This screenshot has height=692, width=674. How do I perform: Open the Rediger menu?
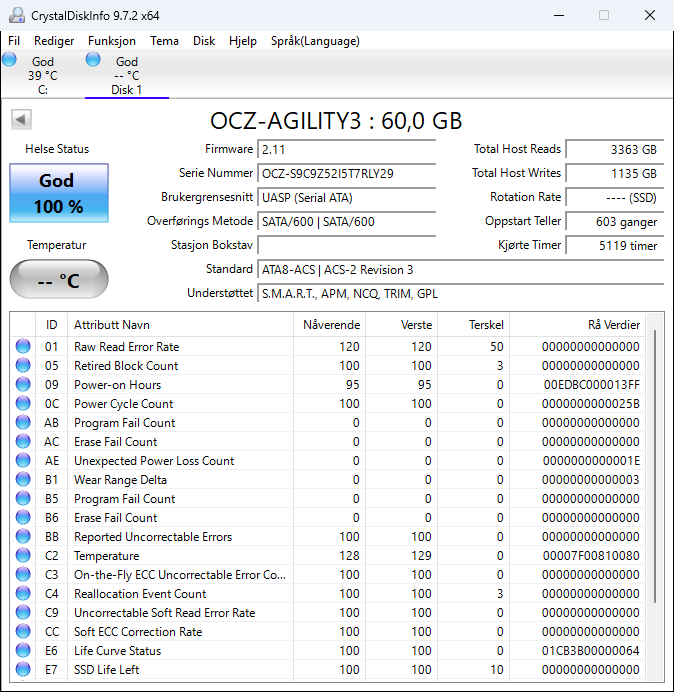pos(54,41)
